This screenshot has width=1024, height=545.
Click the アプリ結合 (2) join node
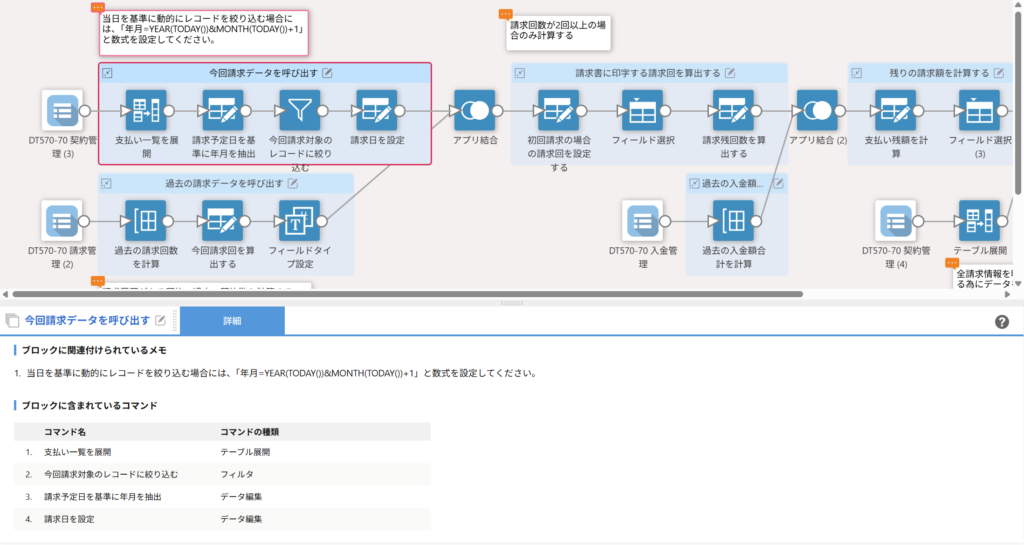coord(817,110)
